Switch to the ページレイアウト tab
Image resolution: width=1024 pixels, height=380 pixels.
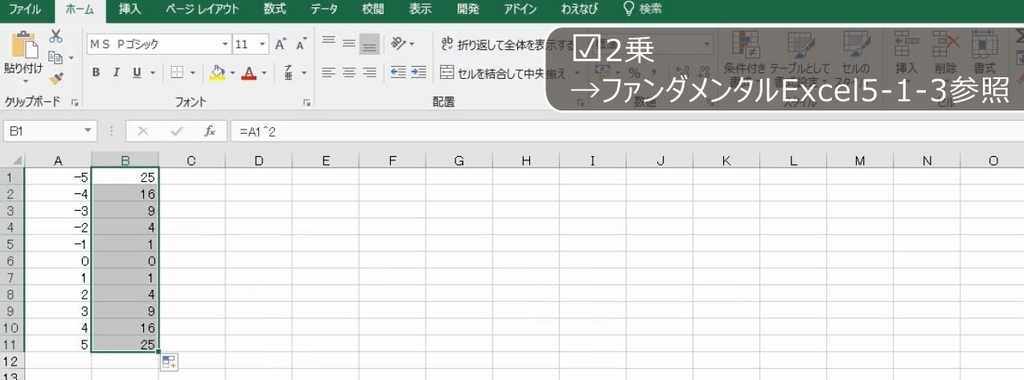202,9
